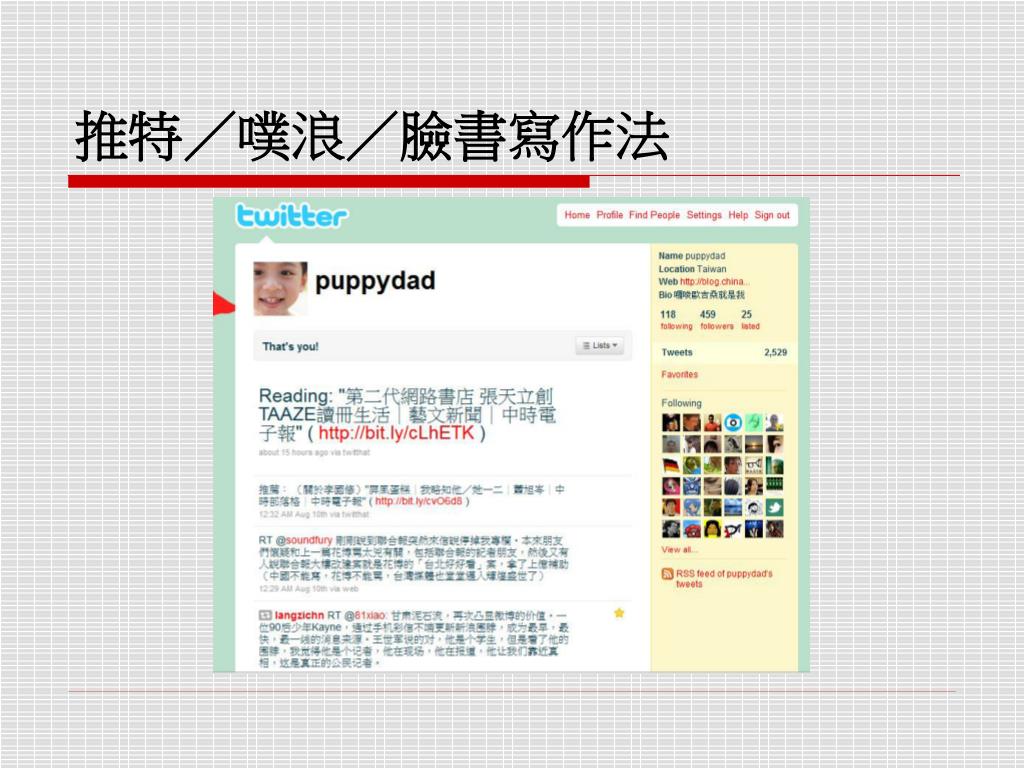Click the blue sky and water avatar in Following

pyautogui.click(x=733, y=507)
